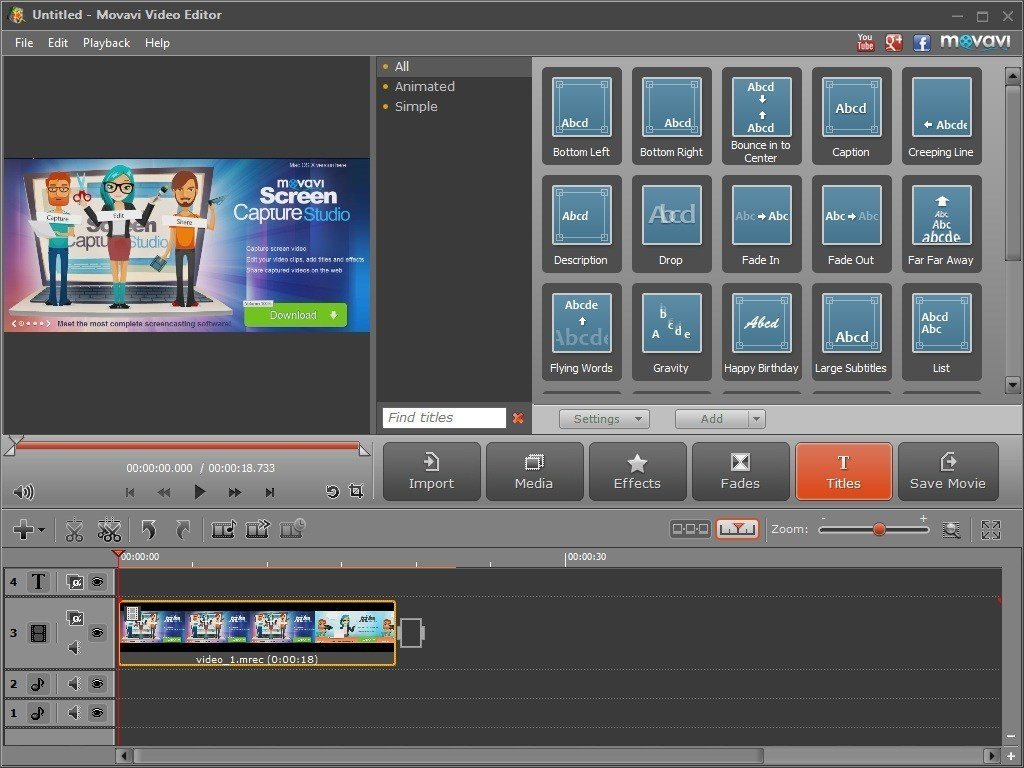This screenshot has height=768, width=1024.
Task: Click the Save Movie button
Action: (948, 472)
